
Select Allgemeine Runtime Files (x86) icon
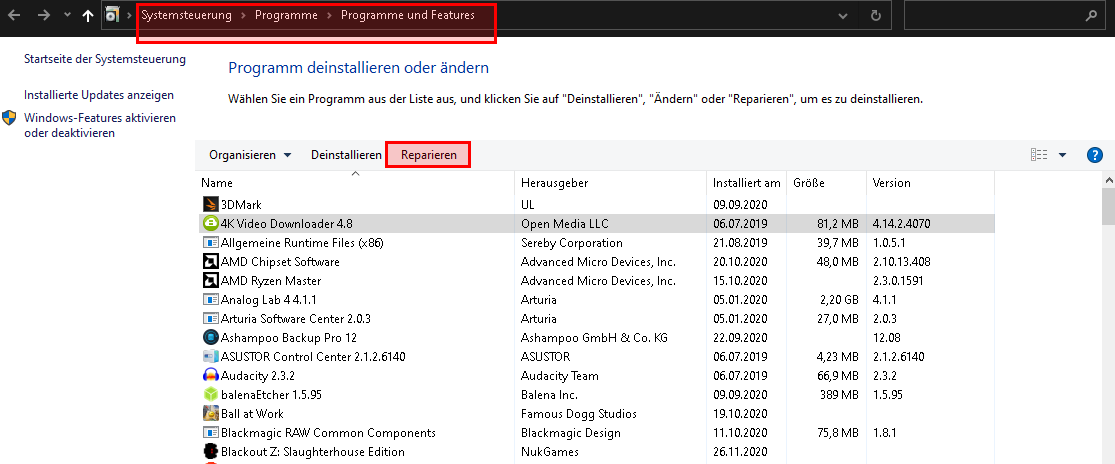pyautogui.click(x=210, y=242)
